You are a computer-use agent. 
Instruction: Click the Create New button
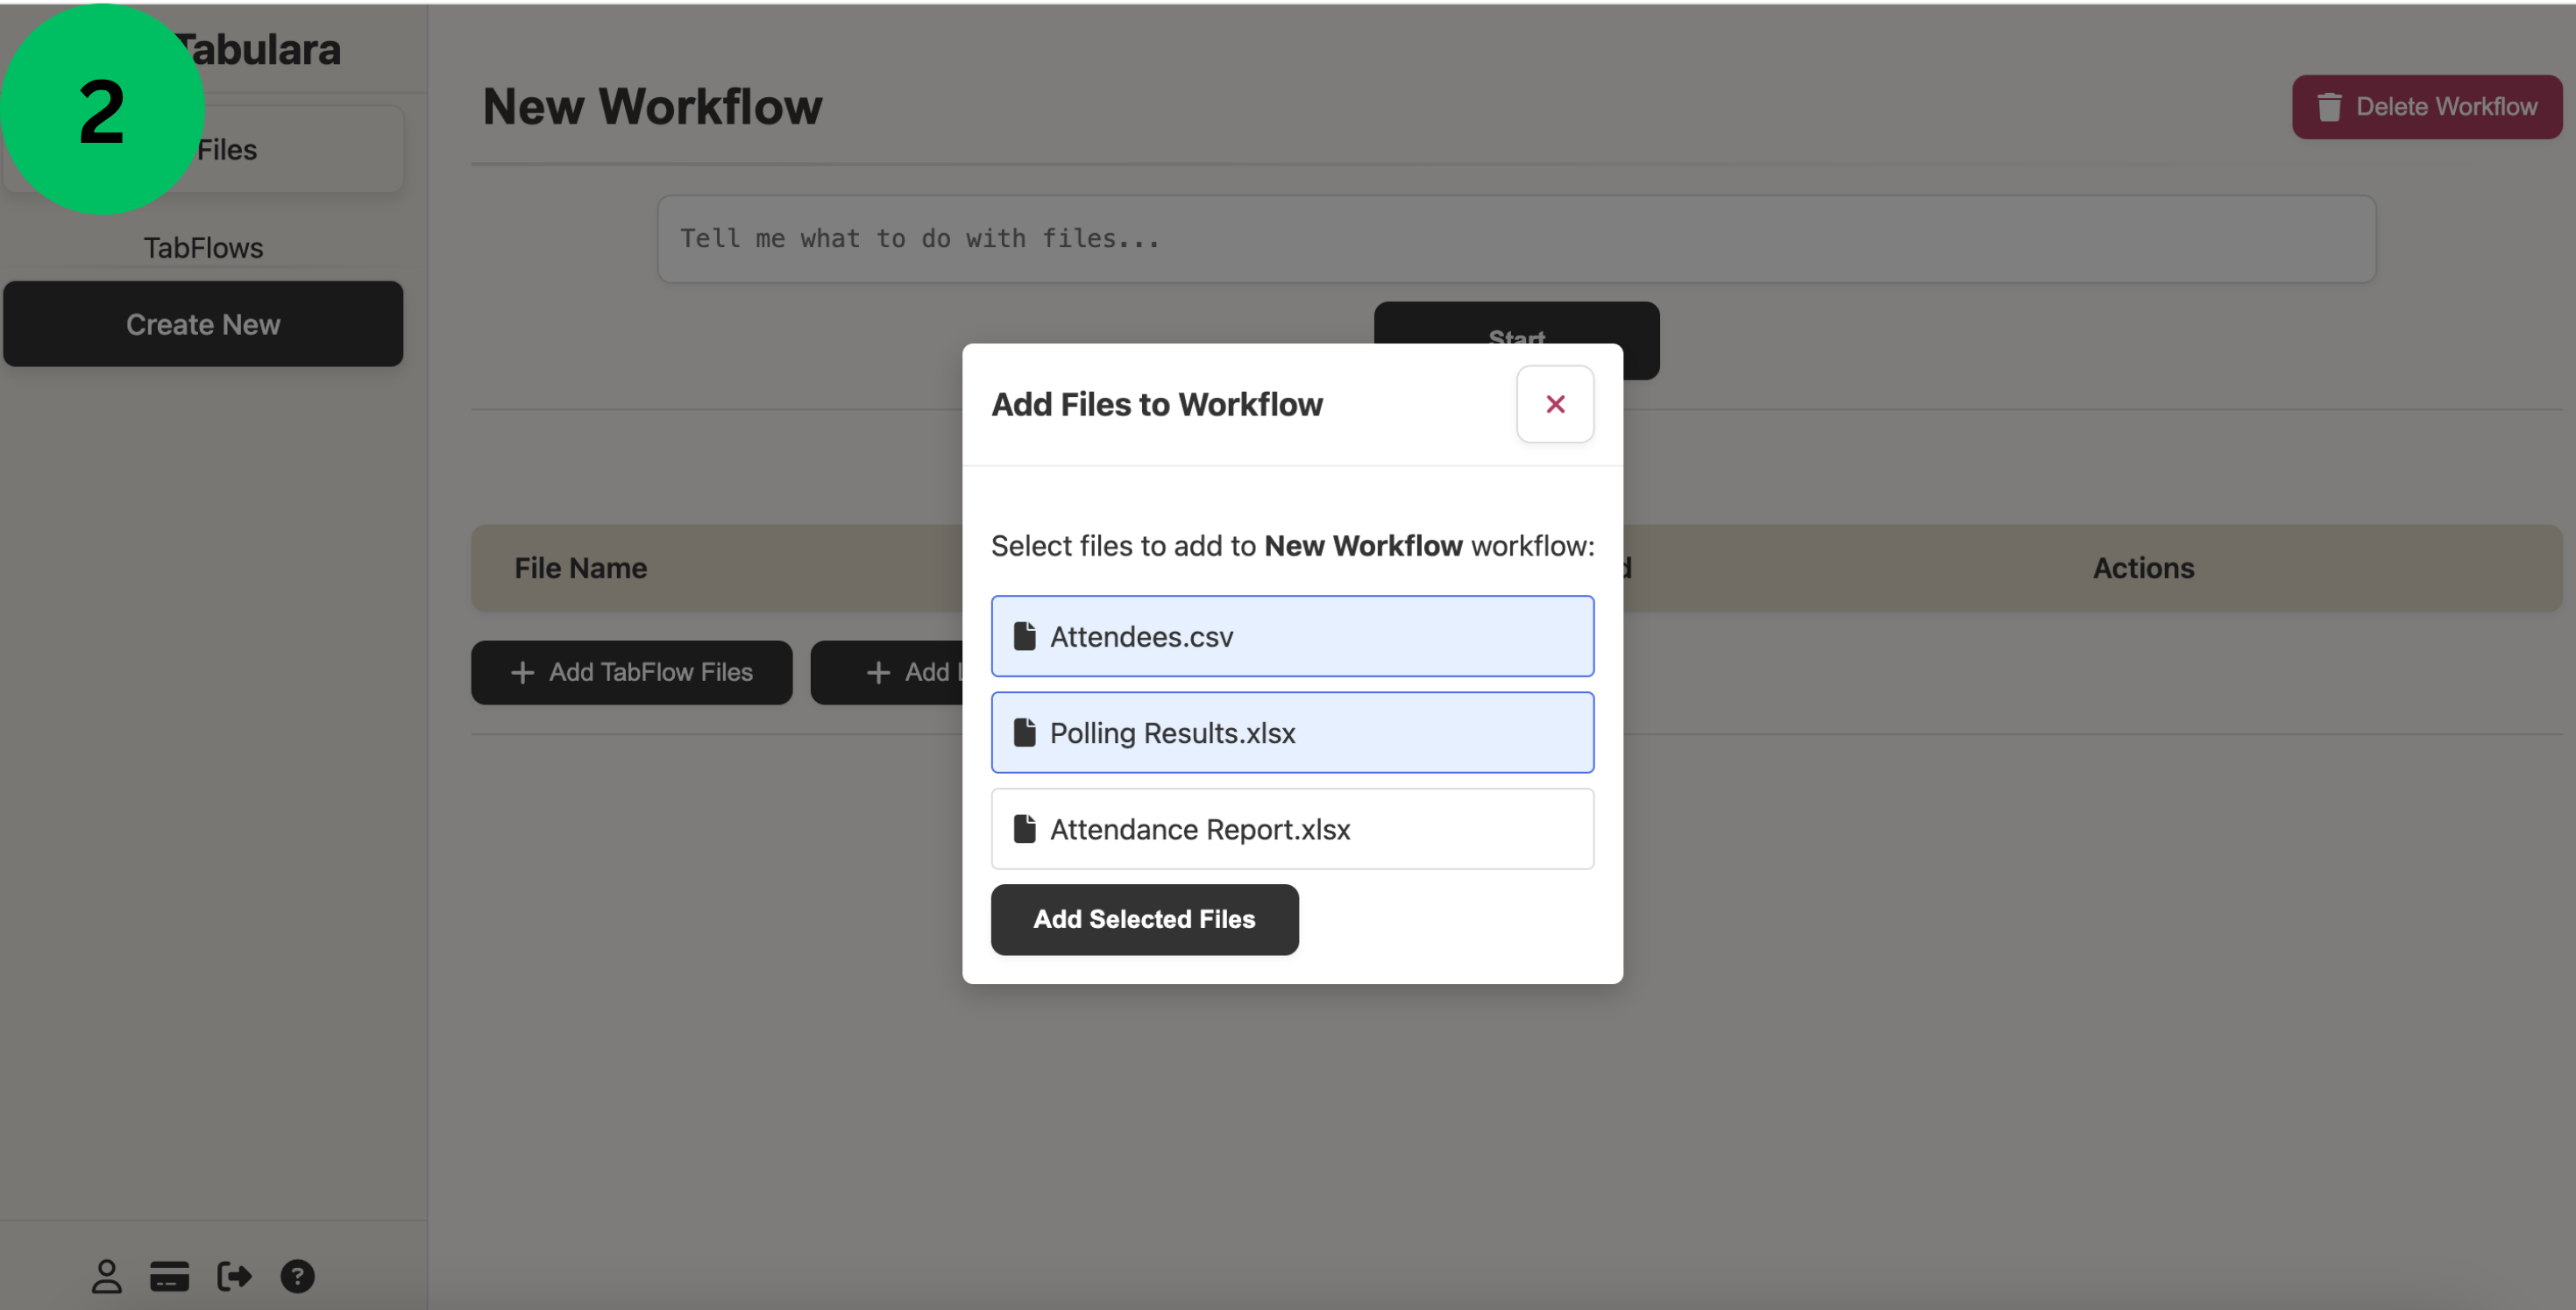pos(203,323)
